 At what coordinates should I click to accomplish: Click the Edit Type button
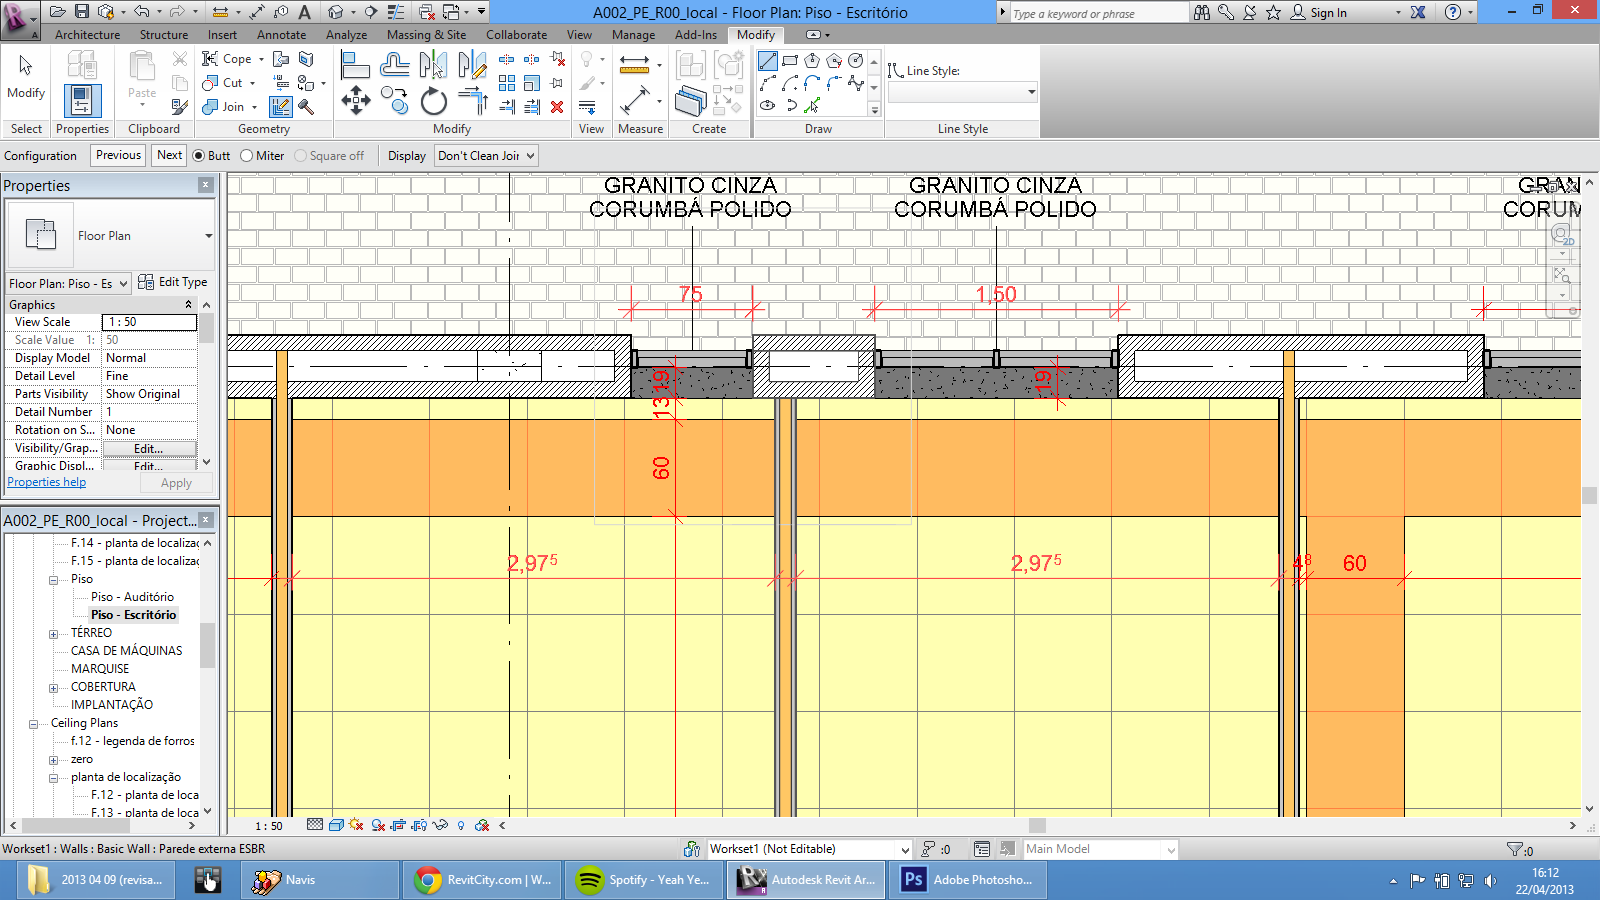173,283
